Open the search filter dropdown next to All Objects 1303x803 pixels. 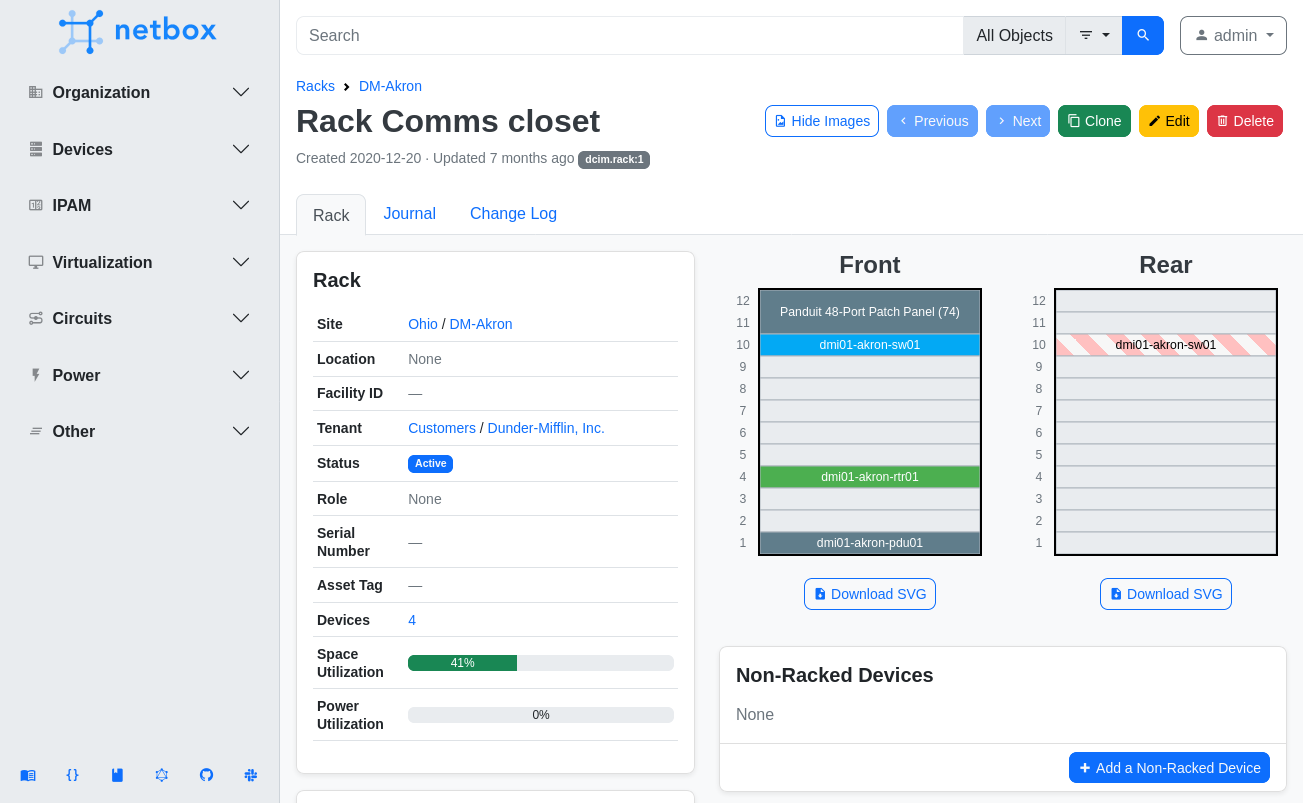click(x=1093, y=35)
